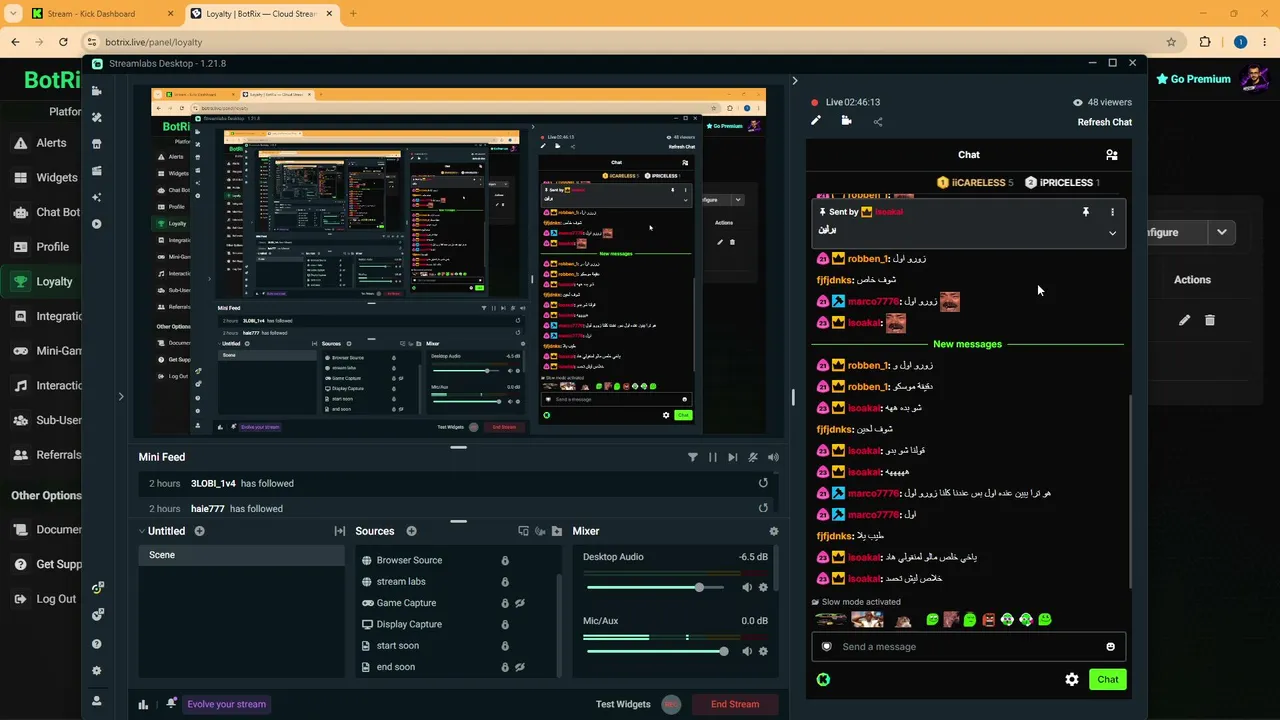Pause the Mini Feed alert queue
This screenshot has height=720, width=1280.
(x=713, y=457)
